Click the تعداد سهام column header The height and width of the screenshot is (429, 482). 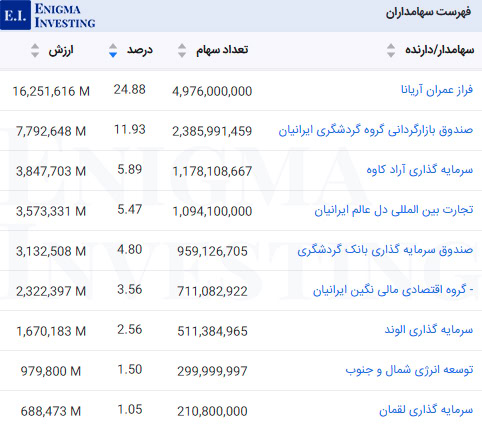click(222, 50)
